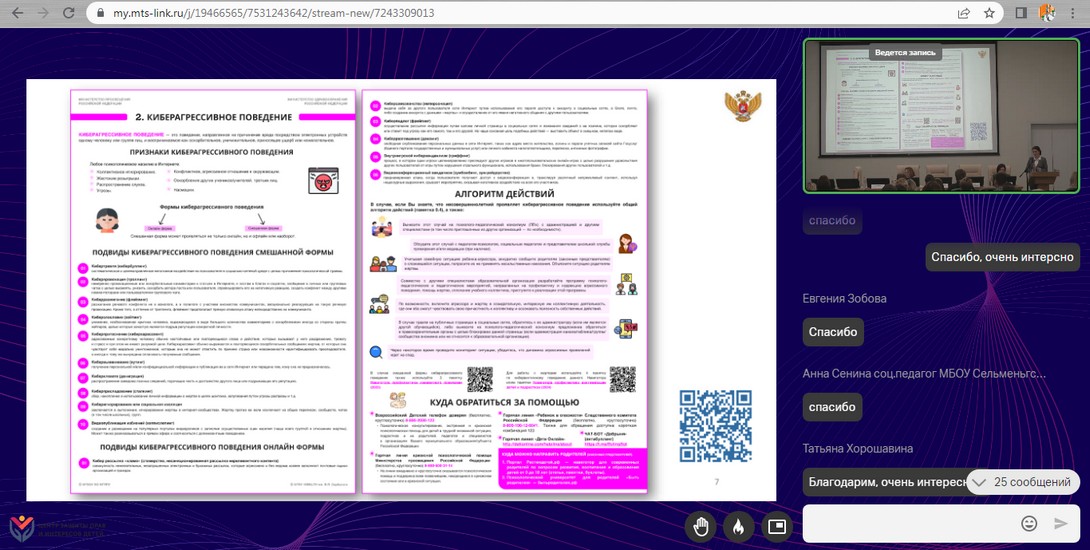
Task: Click the 'Спасибо, очень интерсно' chat message
Action: (x=1002, y=257)
